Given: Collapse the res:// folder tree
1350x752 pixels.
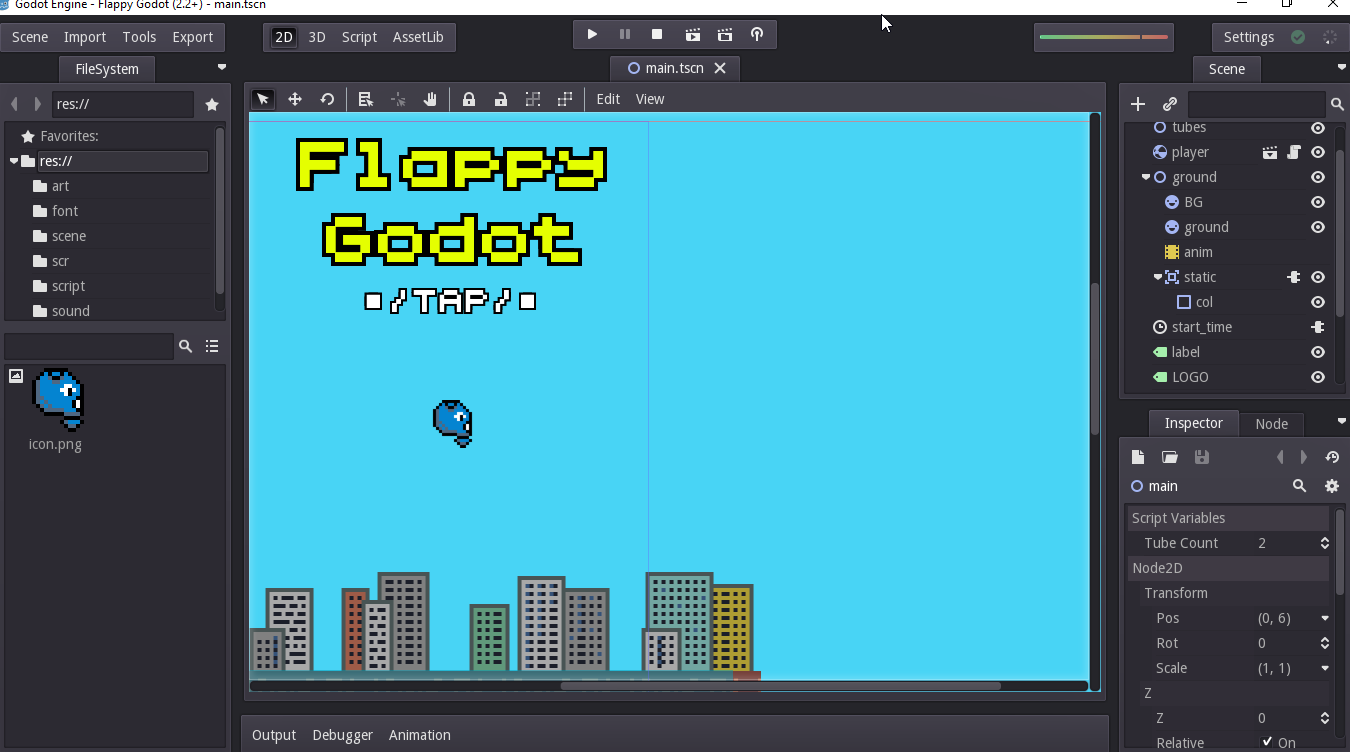Looking at the screenshot, I should click(x=14, y=161).
